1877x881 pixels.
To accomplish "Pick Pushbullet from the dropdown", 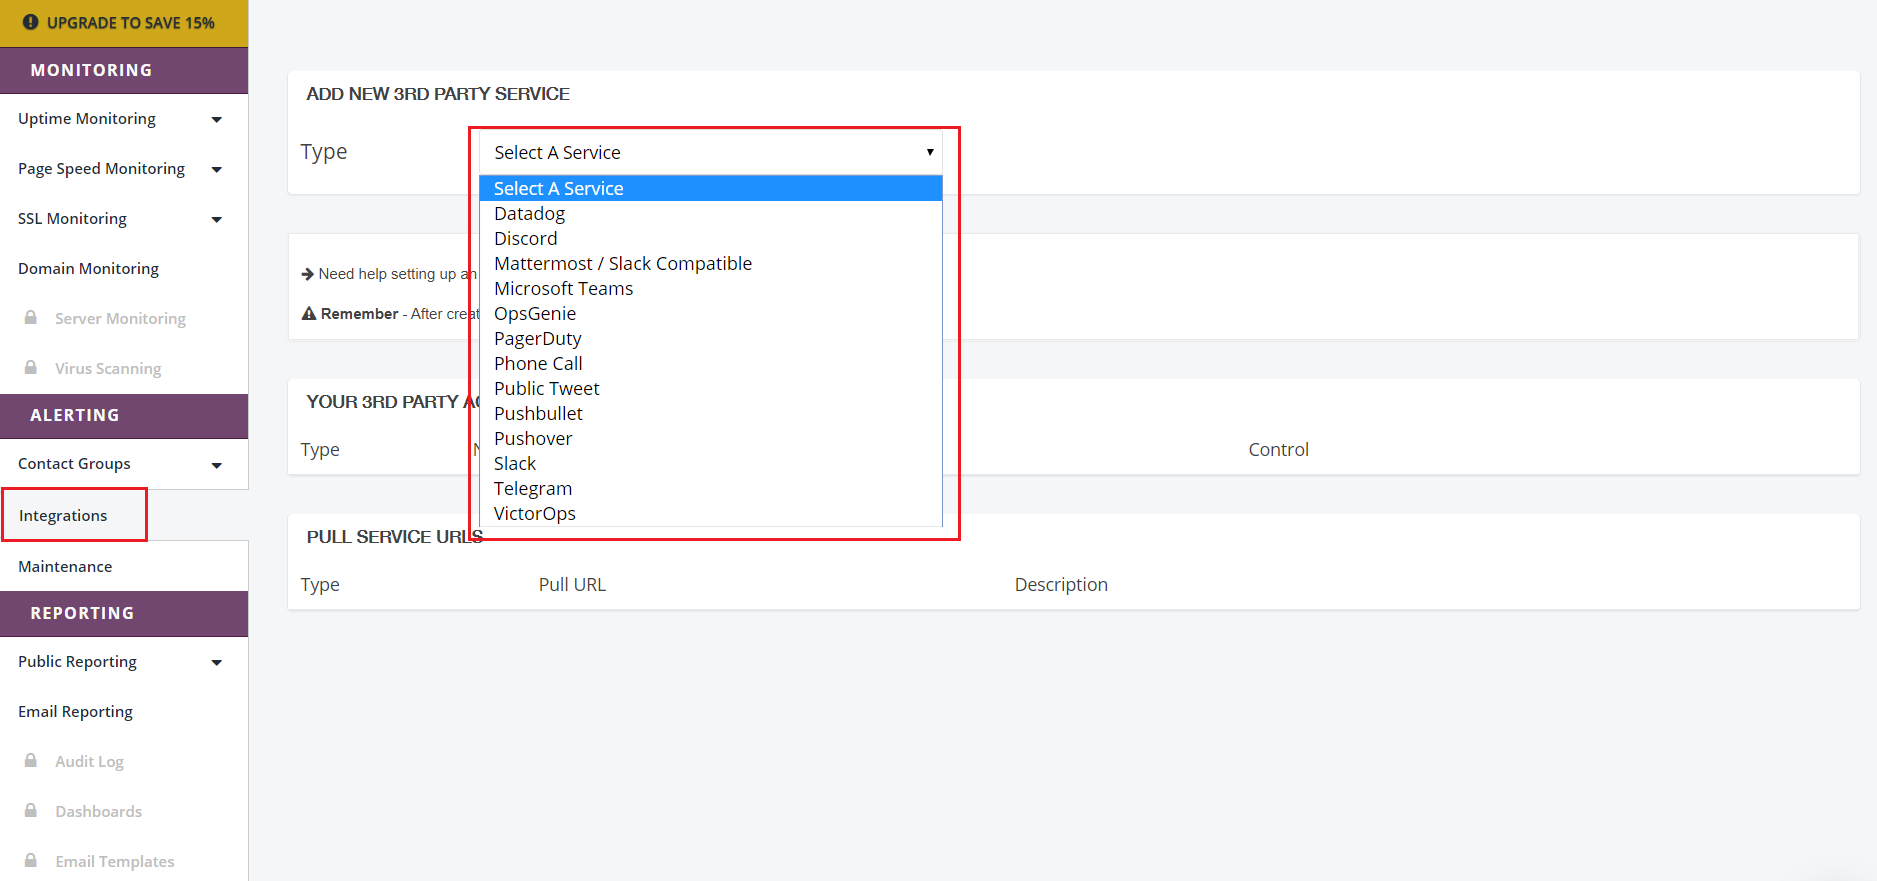I will pyautogui.click(x=711, y=413).
